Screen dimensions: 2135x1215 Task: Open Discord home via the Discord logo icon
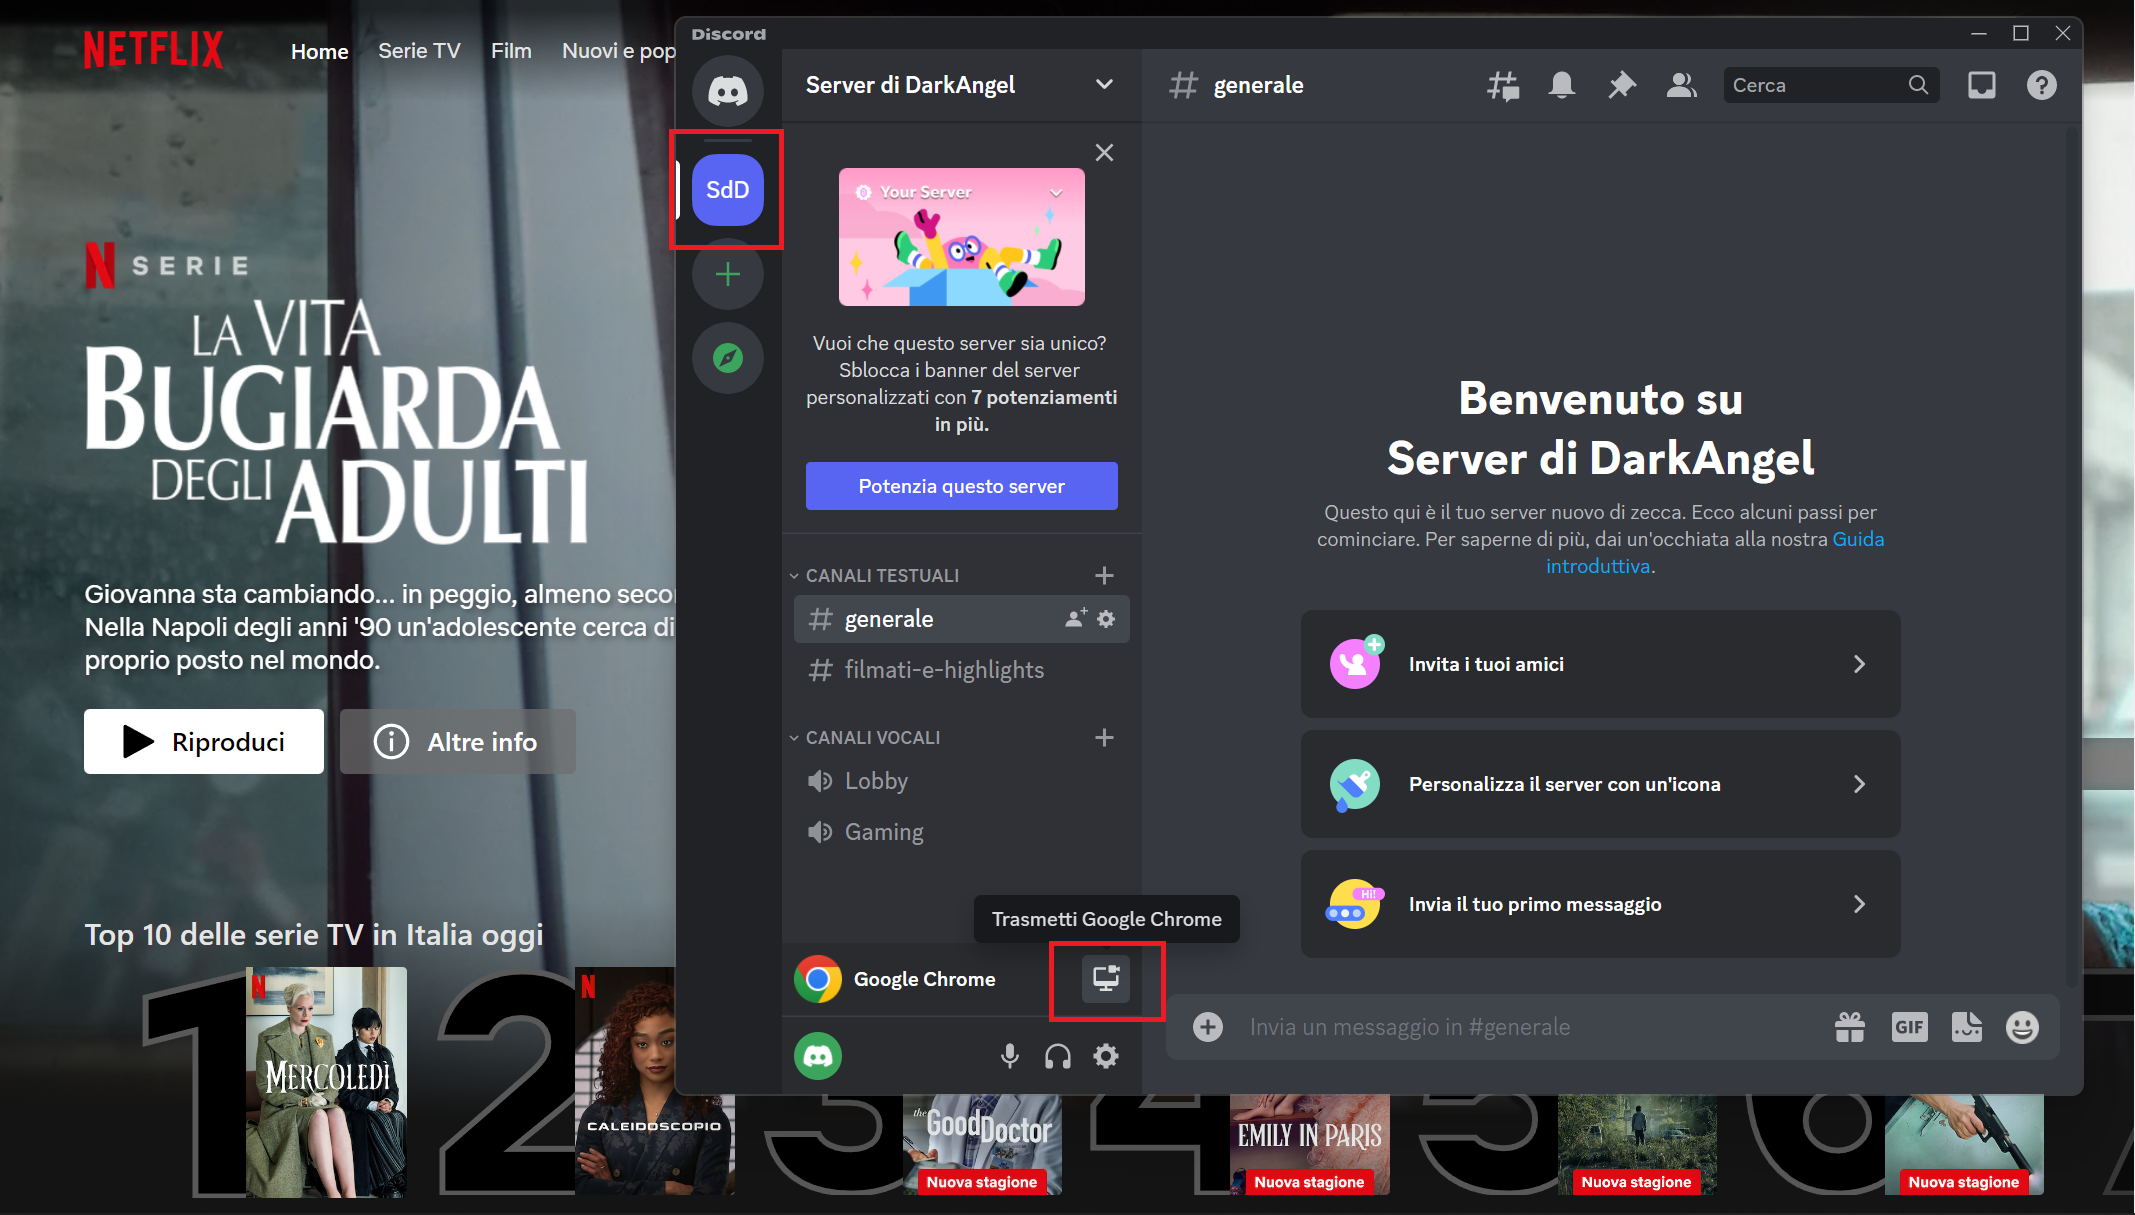pyautogui.click(x=728, y=91)
